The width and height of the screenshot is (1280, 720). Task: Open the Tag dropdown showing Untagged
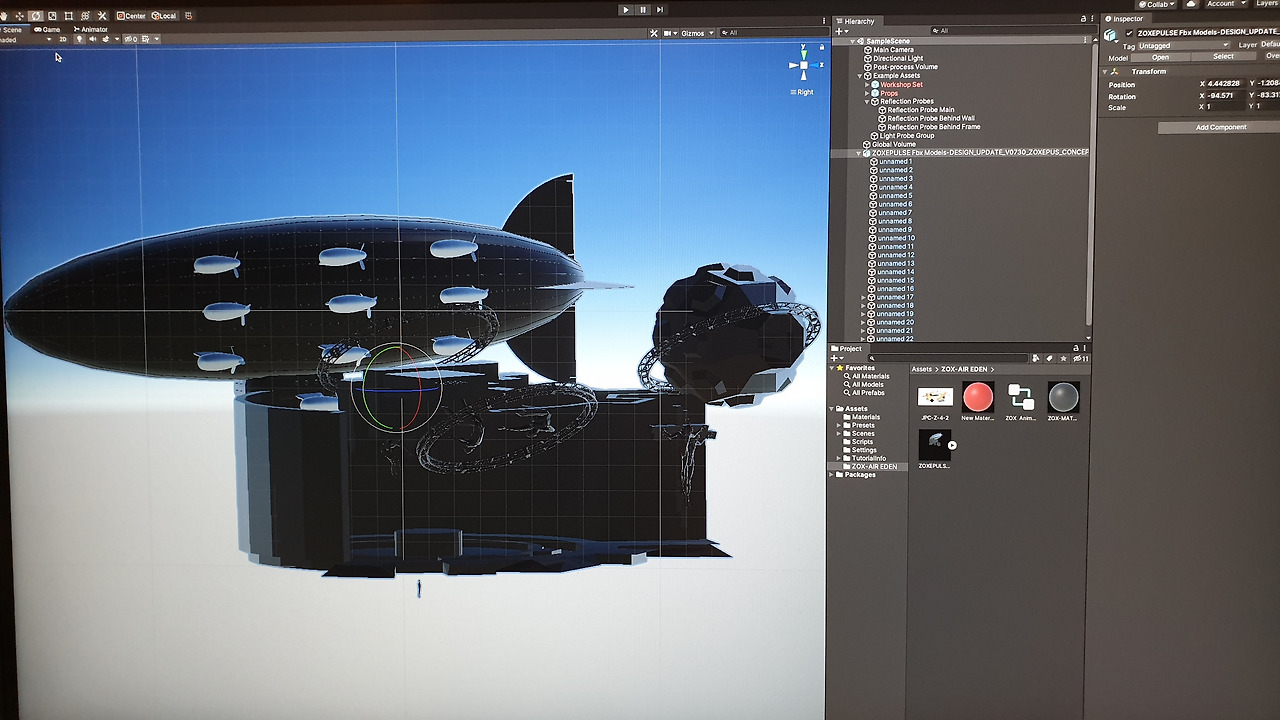pyautogui.click(x=1185, y=46)
